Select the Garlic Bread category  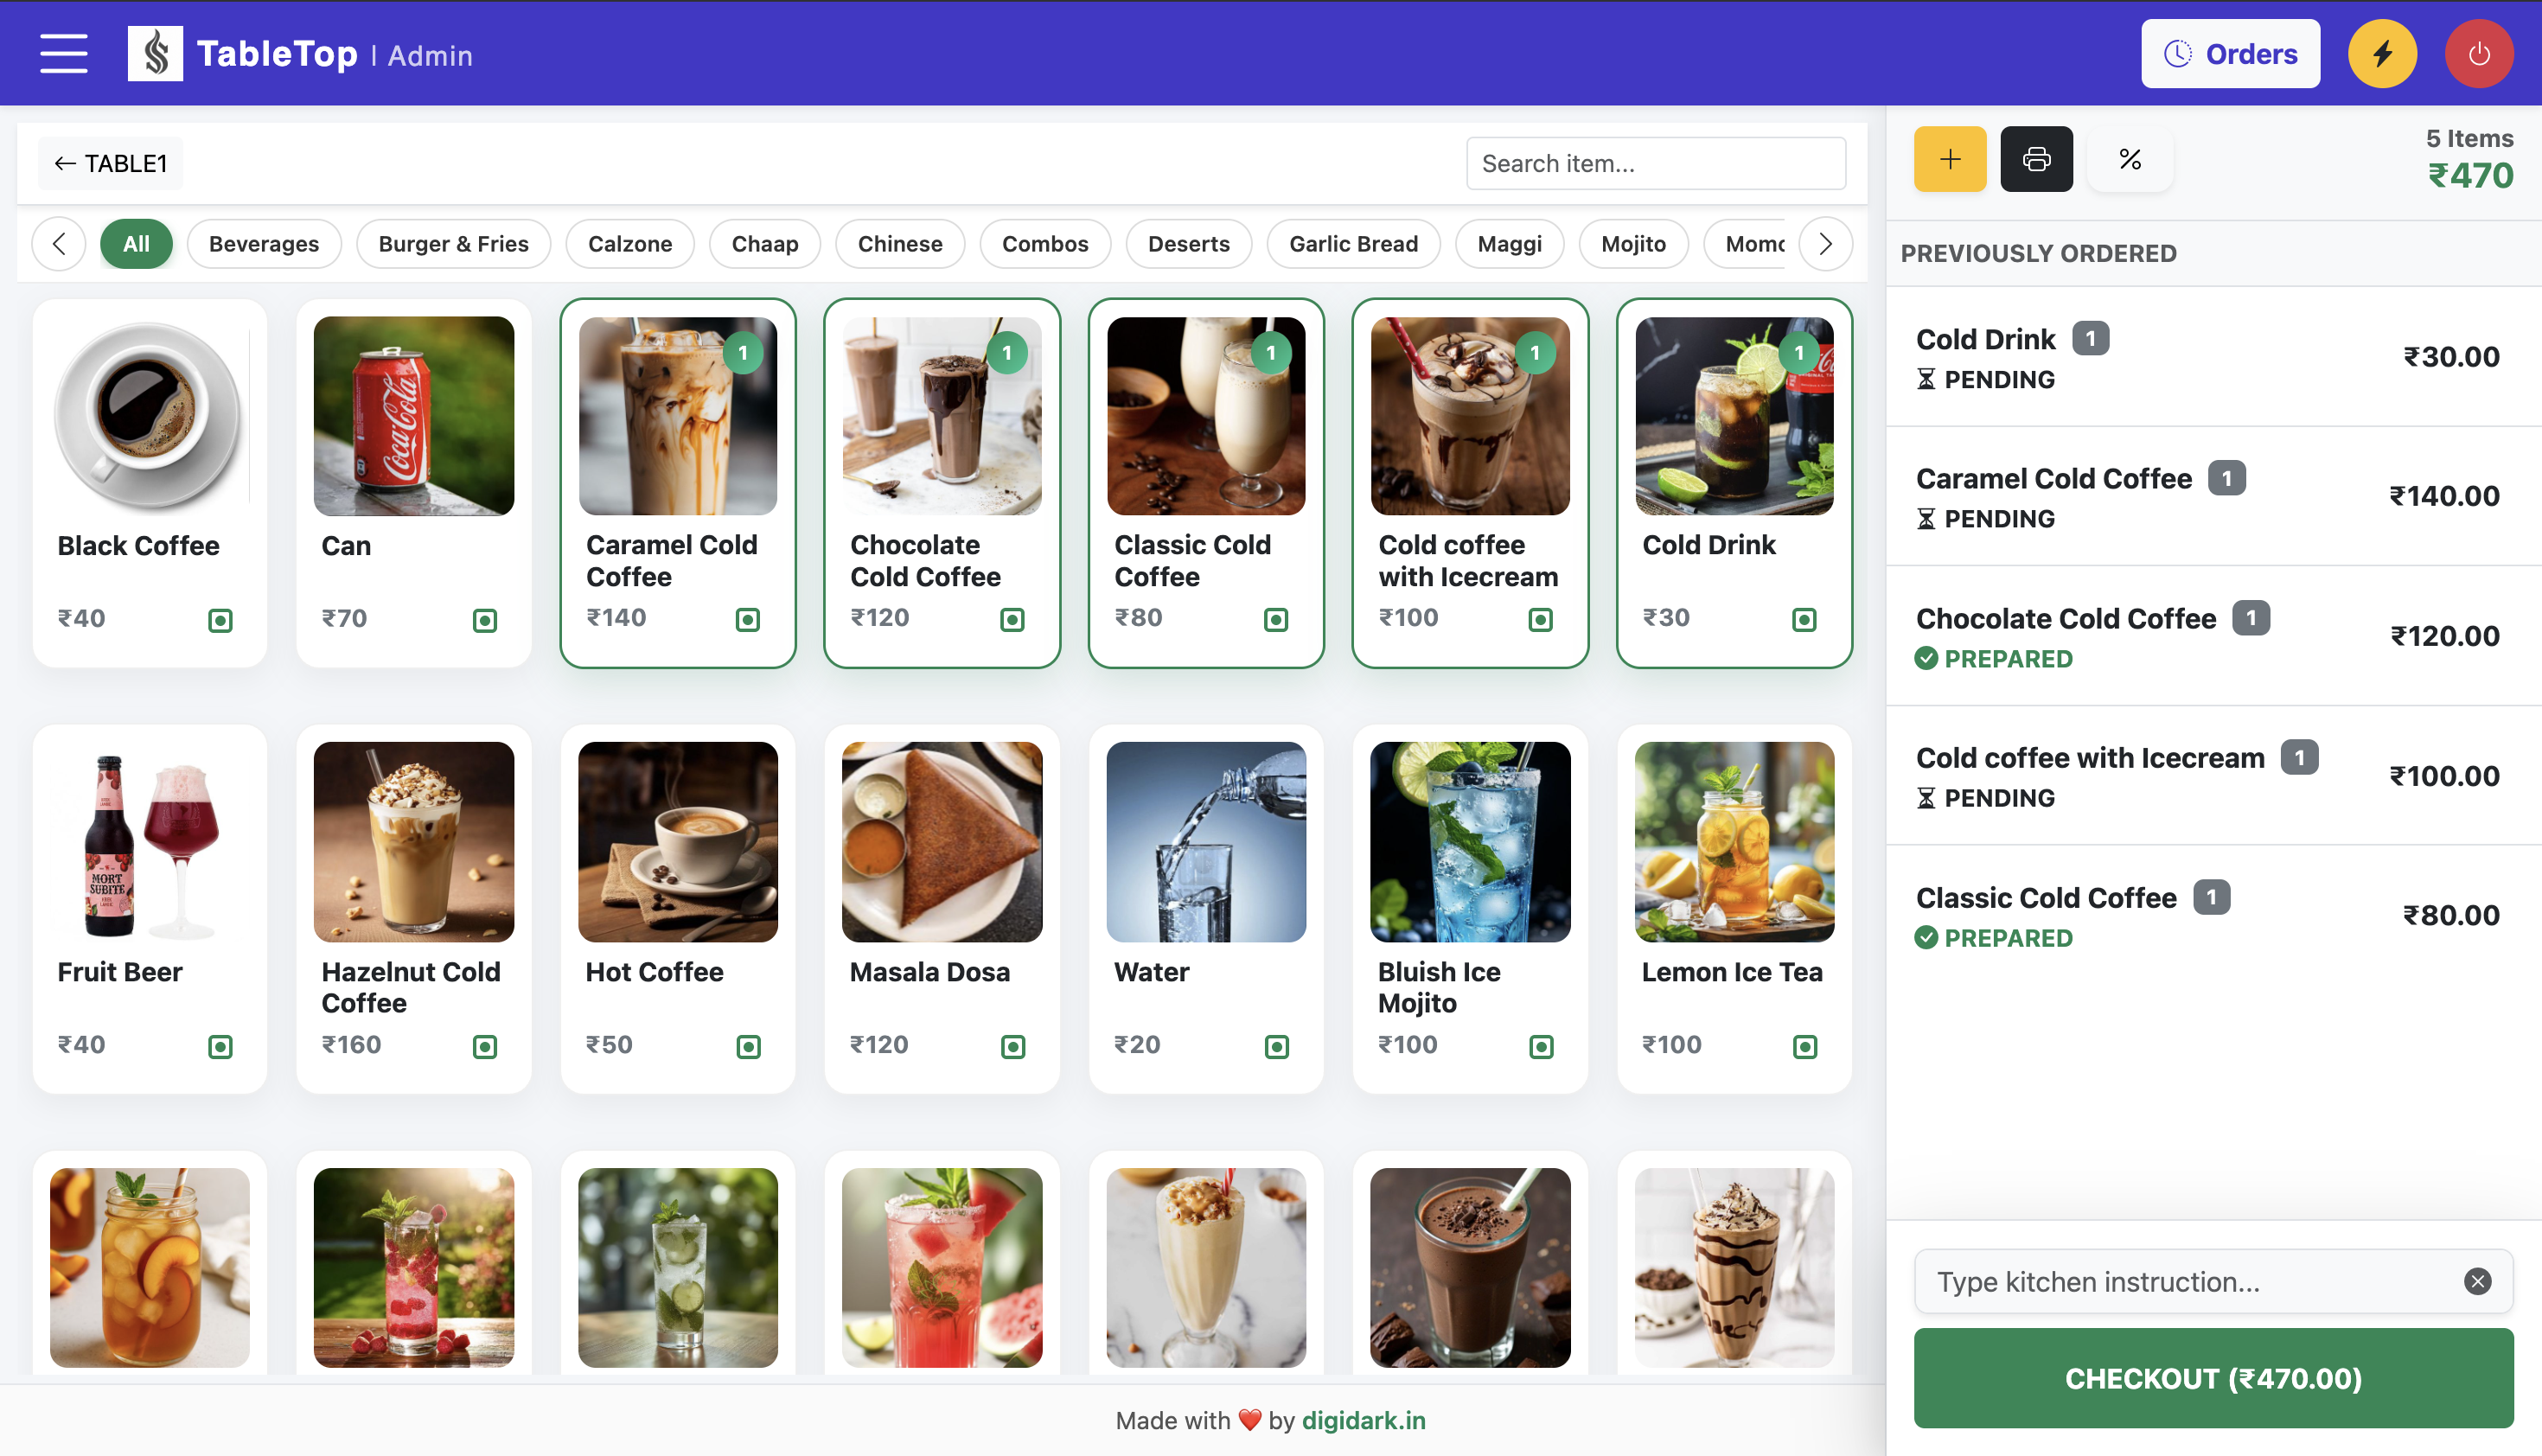click(1353, 244)
